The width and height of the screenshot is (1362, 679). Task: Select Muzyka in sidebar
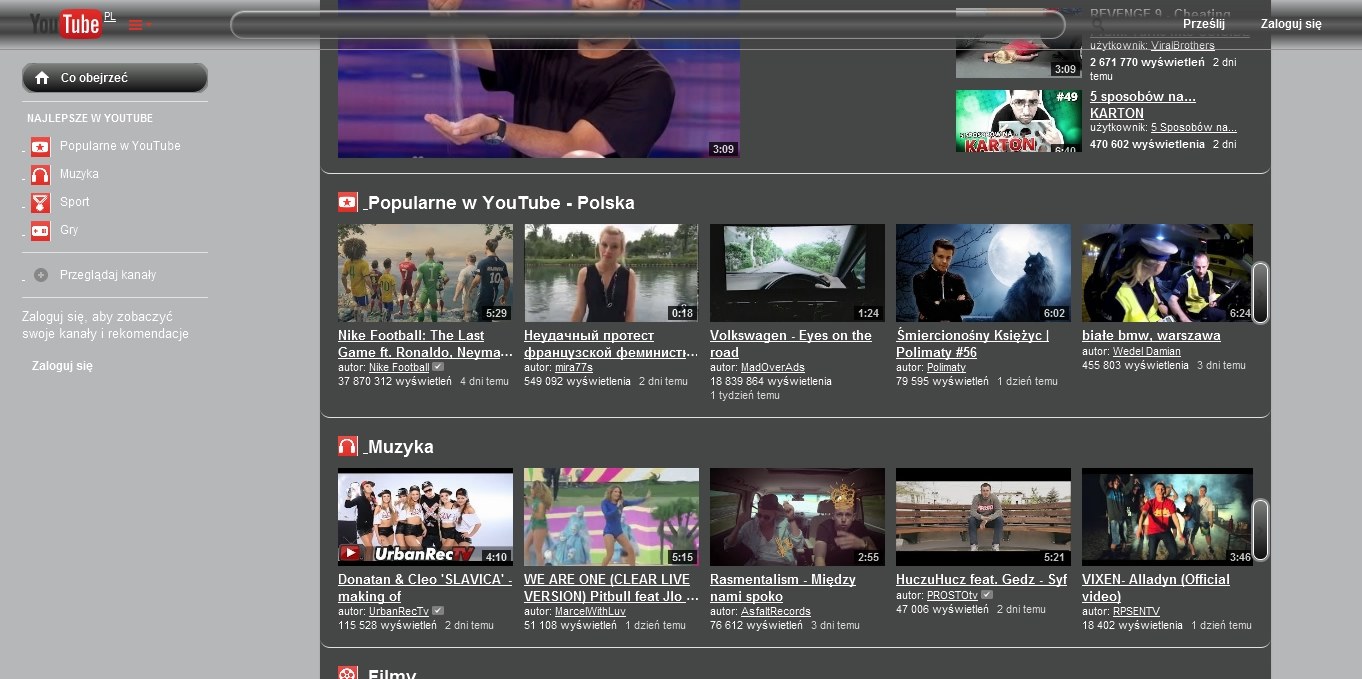pyautogui.click(x=79, y=174)
